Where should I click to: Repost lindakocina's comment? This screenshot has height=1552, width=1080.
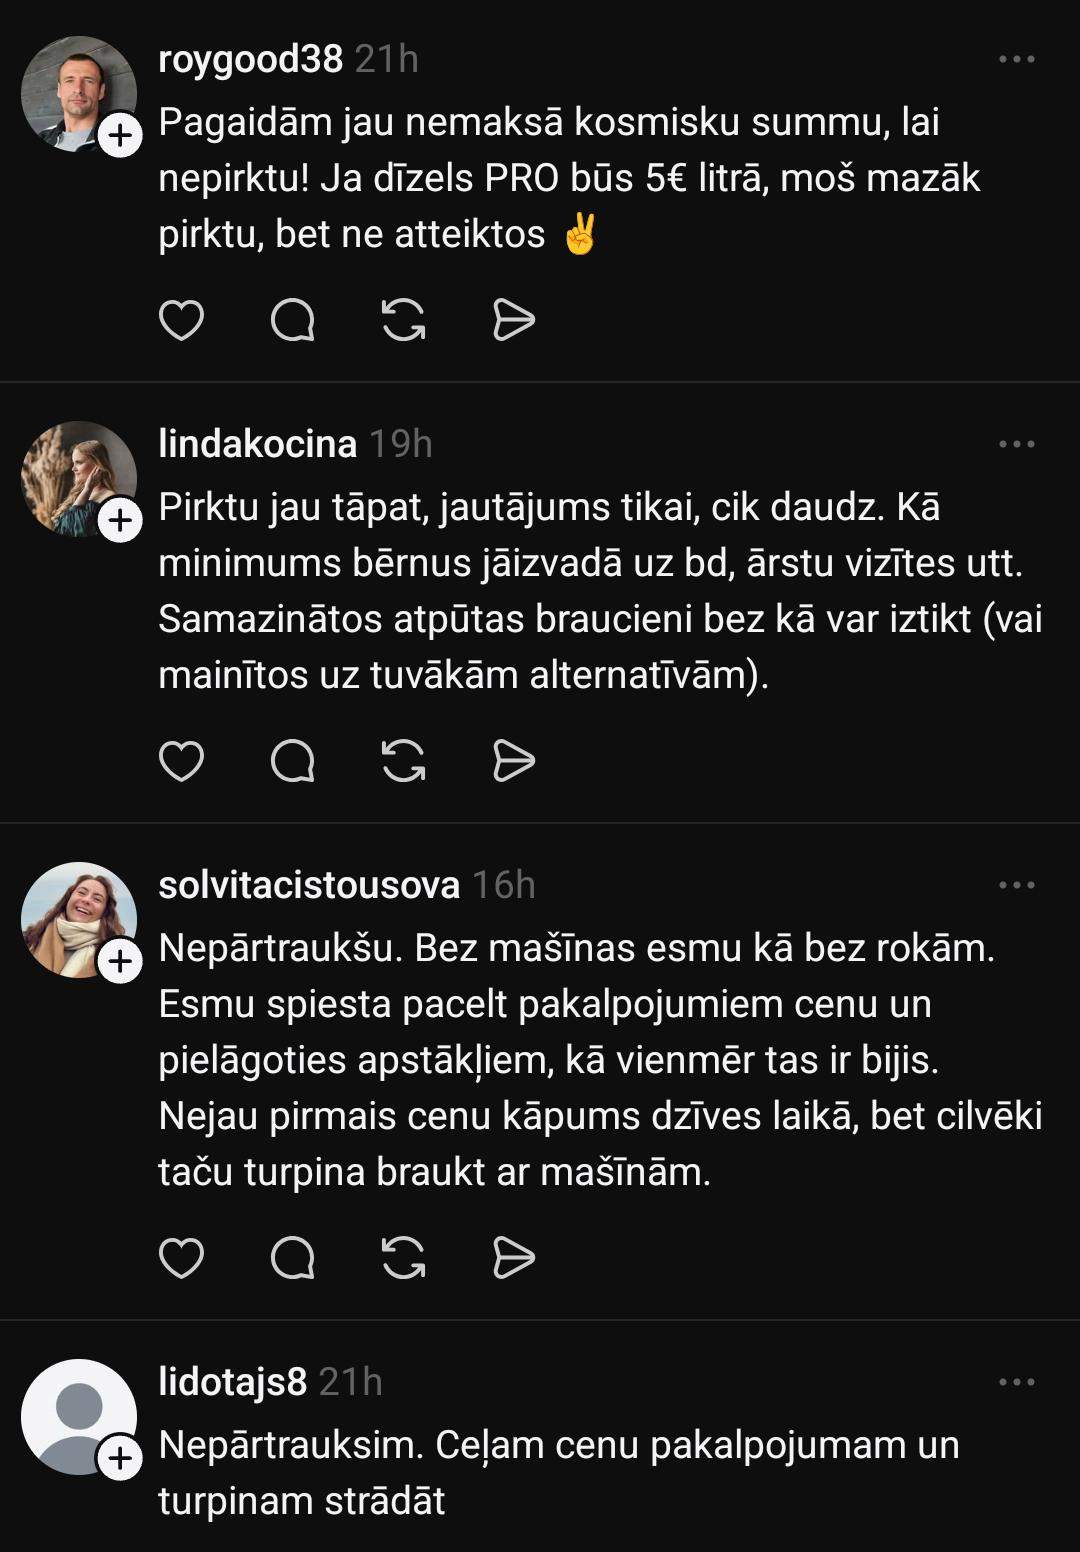pos(404,762)
